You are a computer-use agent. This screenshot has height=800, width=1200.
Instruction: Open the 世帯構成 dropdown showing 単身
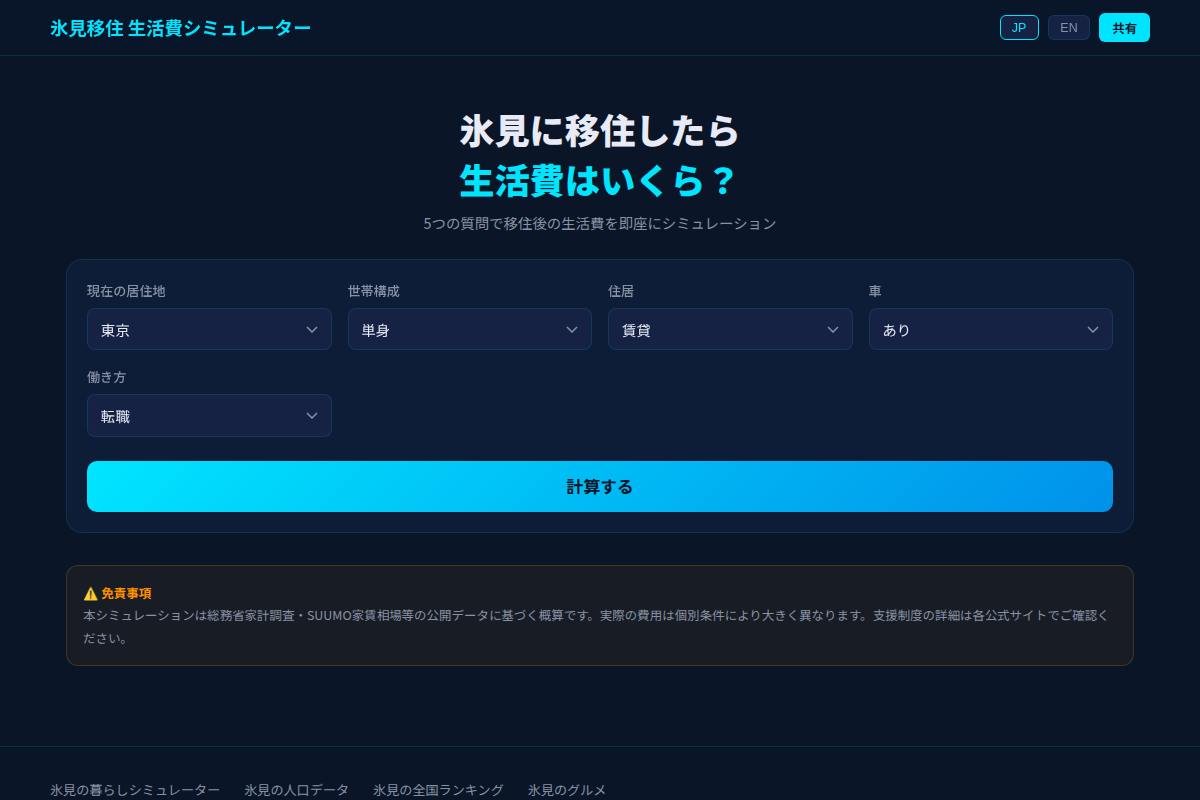click(470, 328)
